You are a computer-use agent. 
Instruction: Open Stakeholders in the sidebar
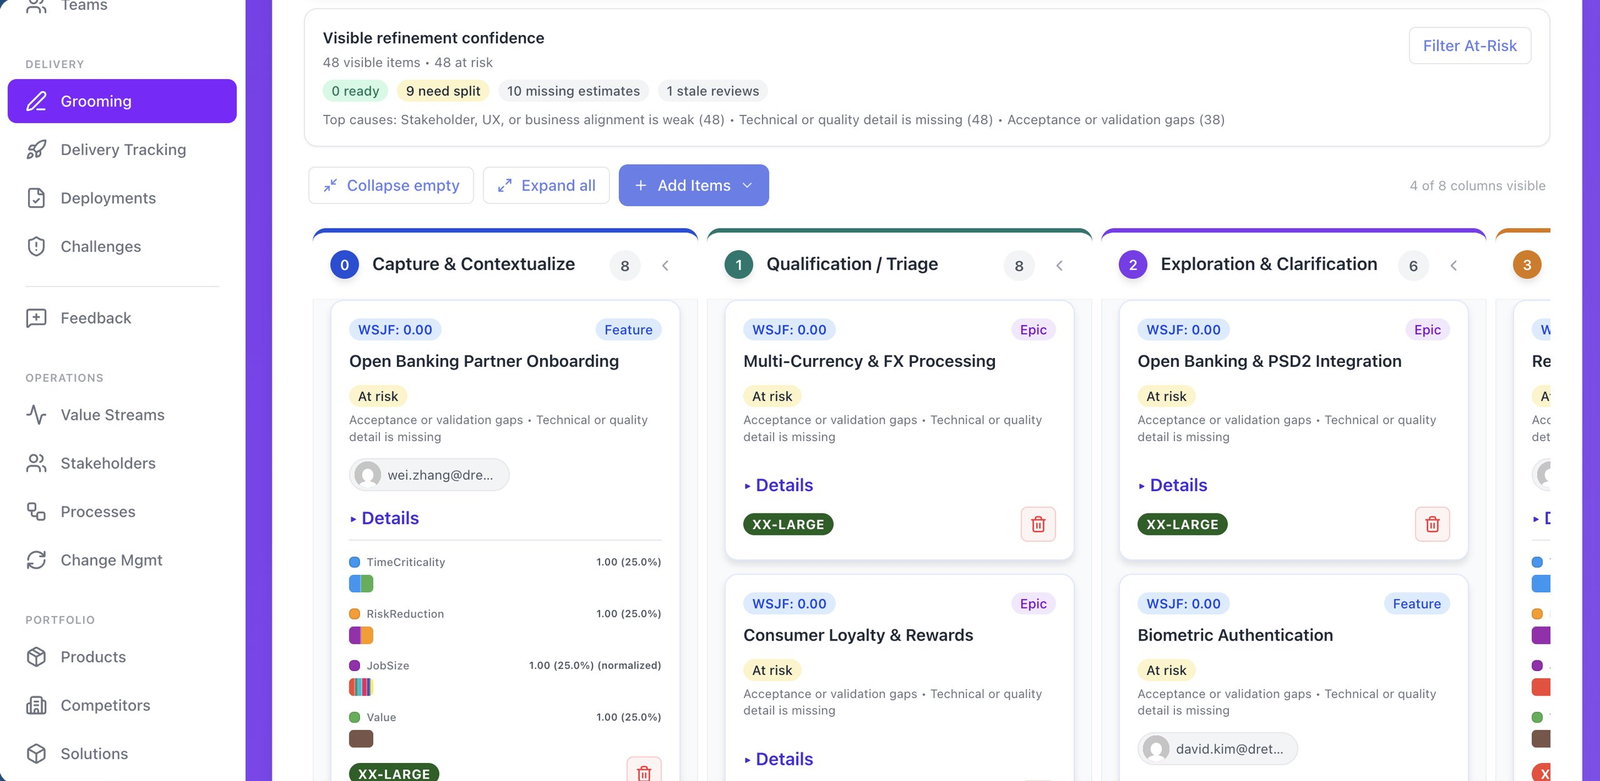tap(108, 463)
